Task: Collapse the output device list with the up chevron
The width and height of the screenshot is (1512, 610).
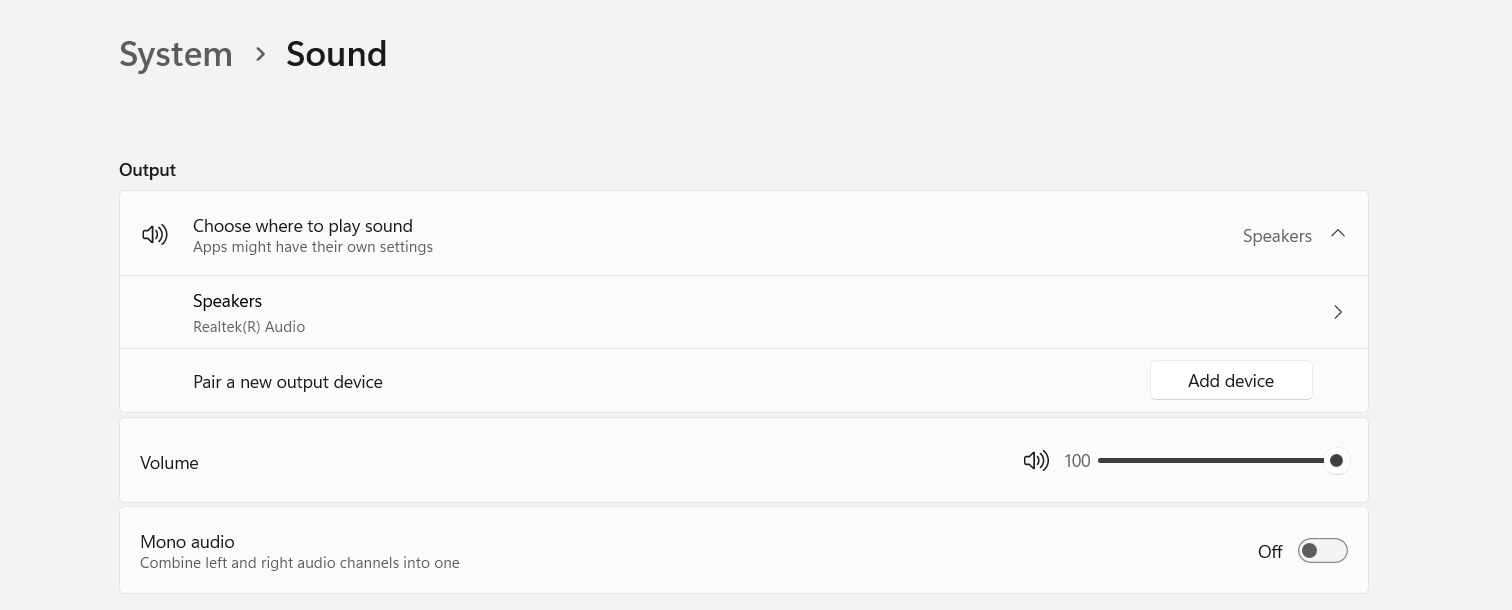Action: pyautogui.click(x=1337, y=234)
